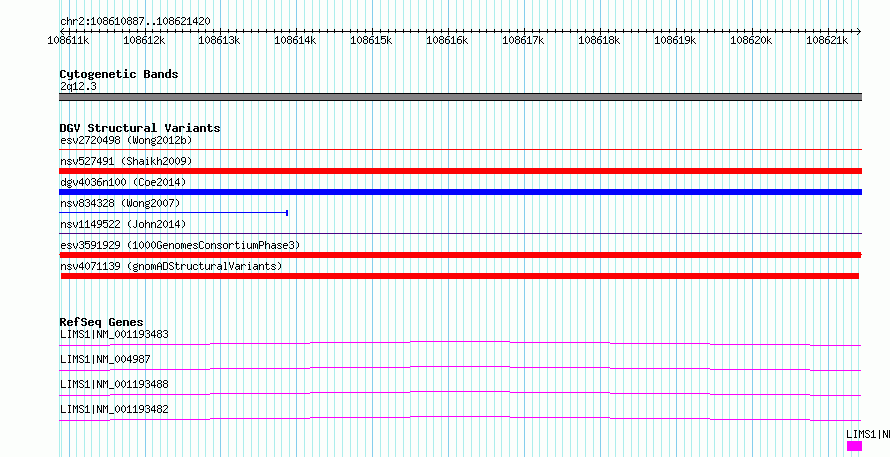Image resolution: width=890 pixels, height=457 pixels.
Task: Select the thick red esv3591929 variant bar
Action: pos(460,255)
